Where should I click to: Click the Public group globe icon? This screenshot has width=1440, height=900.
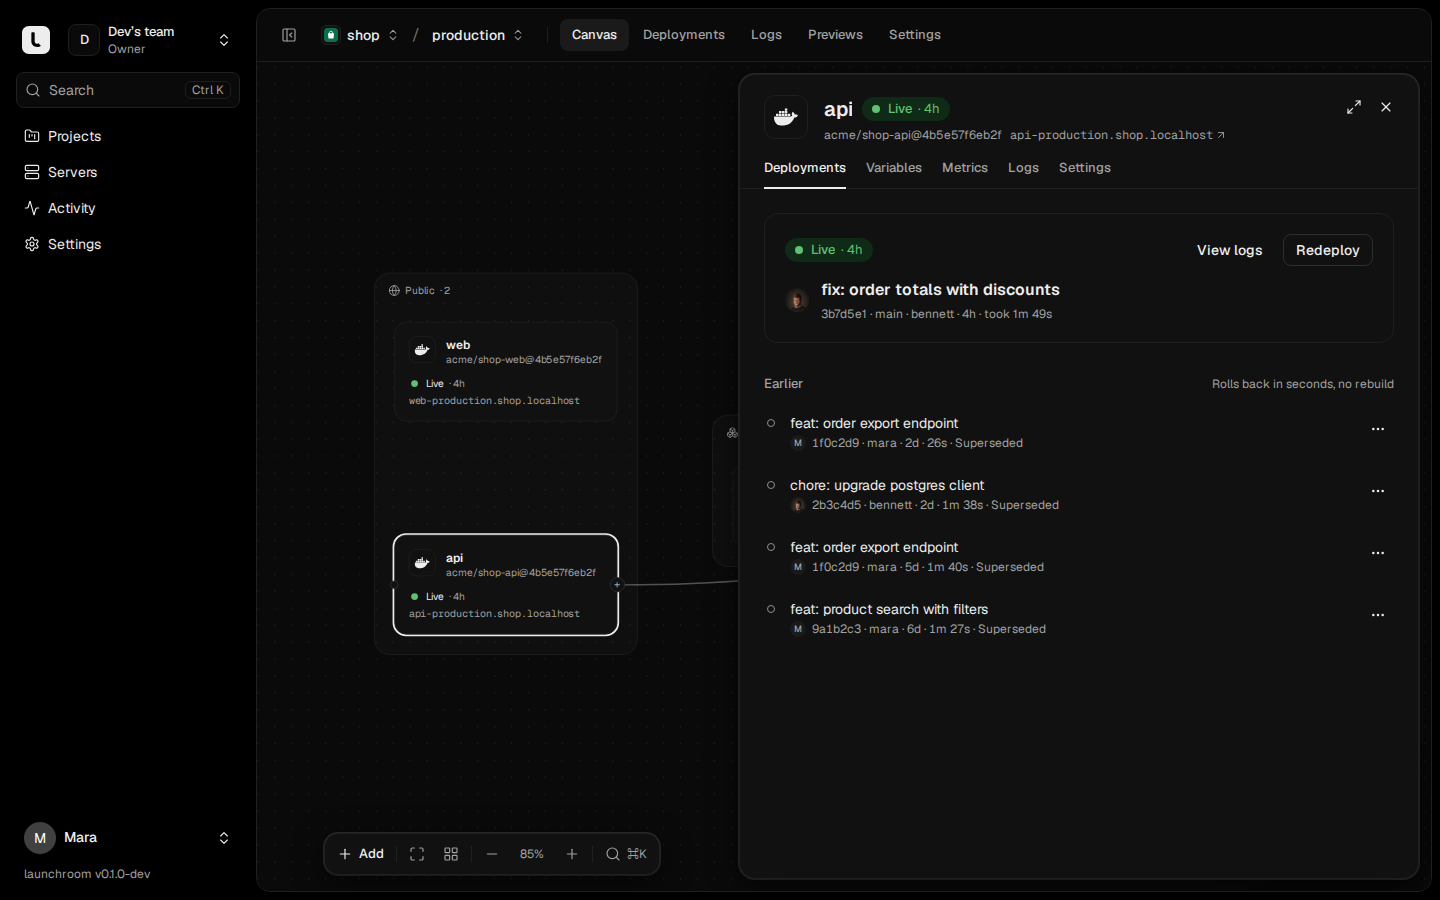(x=394, y=291)
